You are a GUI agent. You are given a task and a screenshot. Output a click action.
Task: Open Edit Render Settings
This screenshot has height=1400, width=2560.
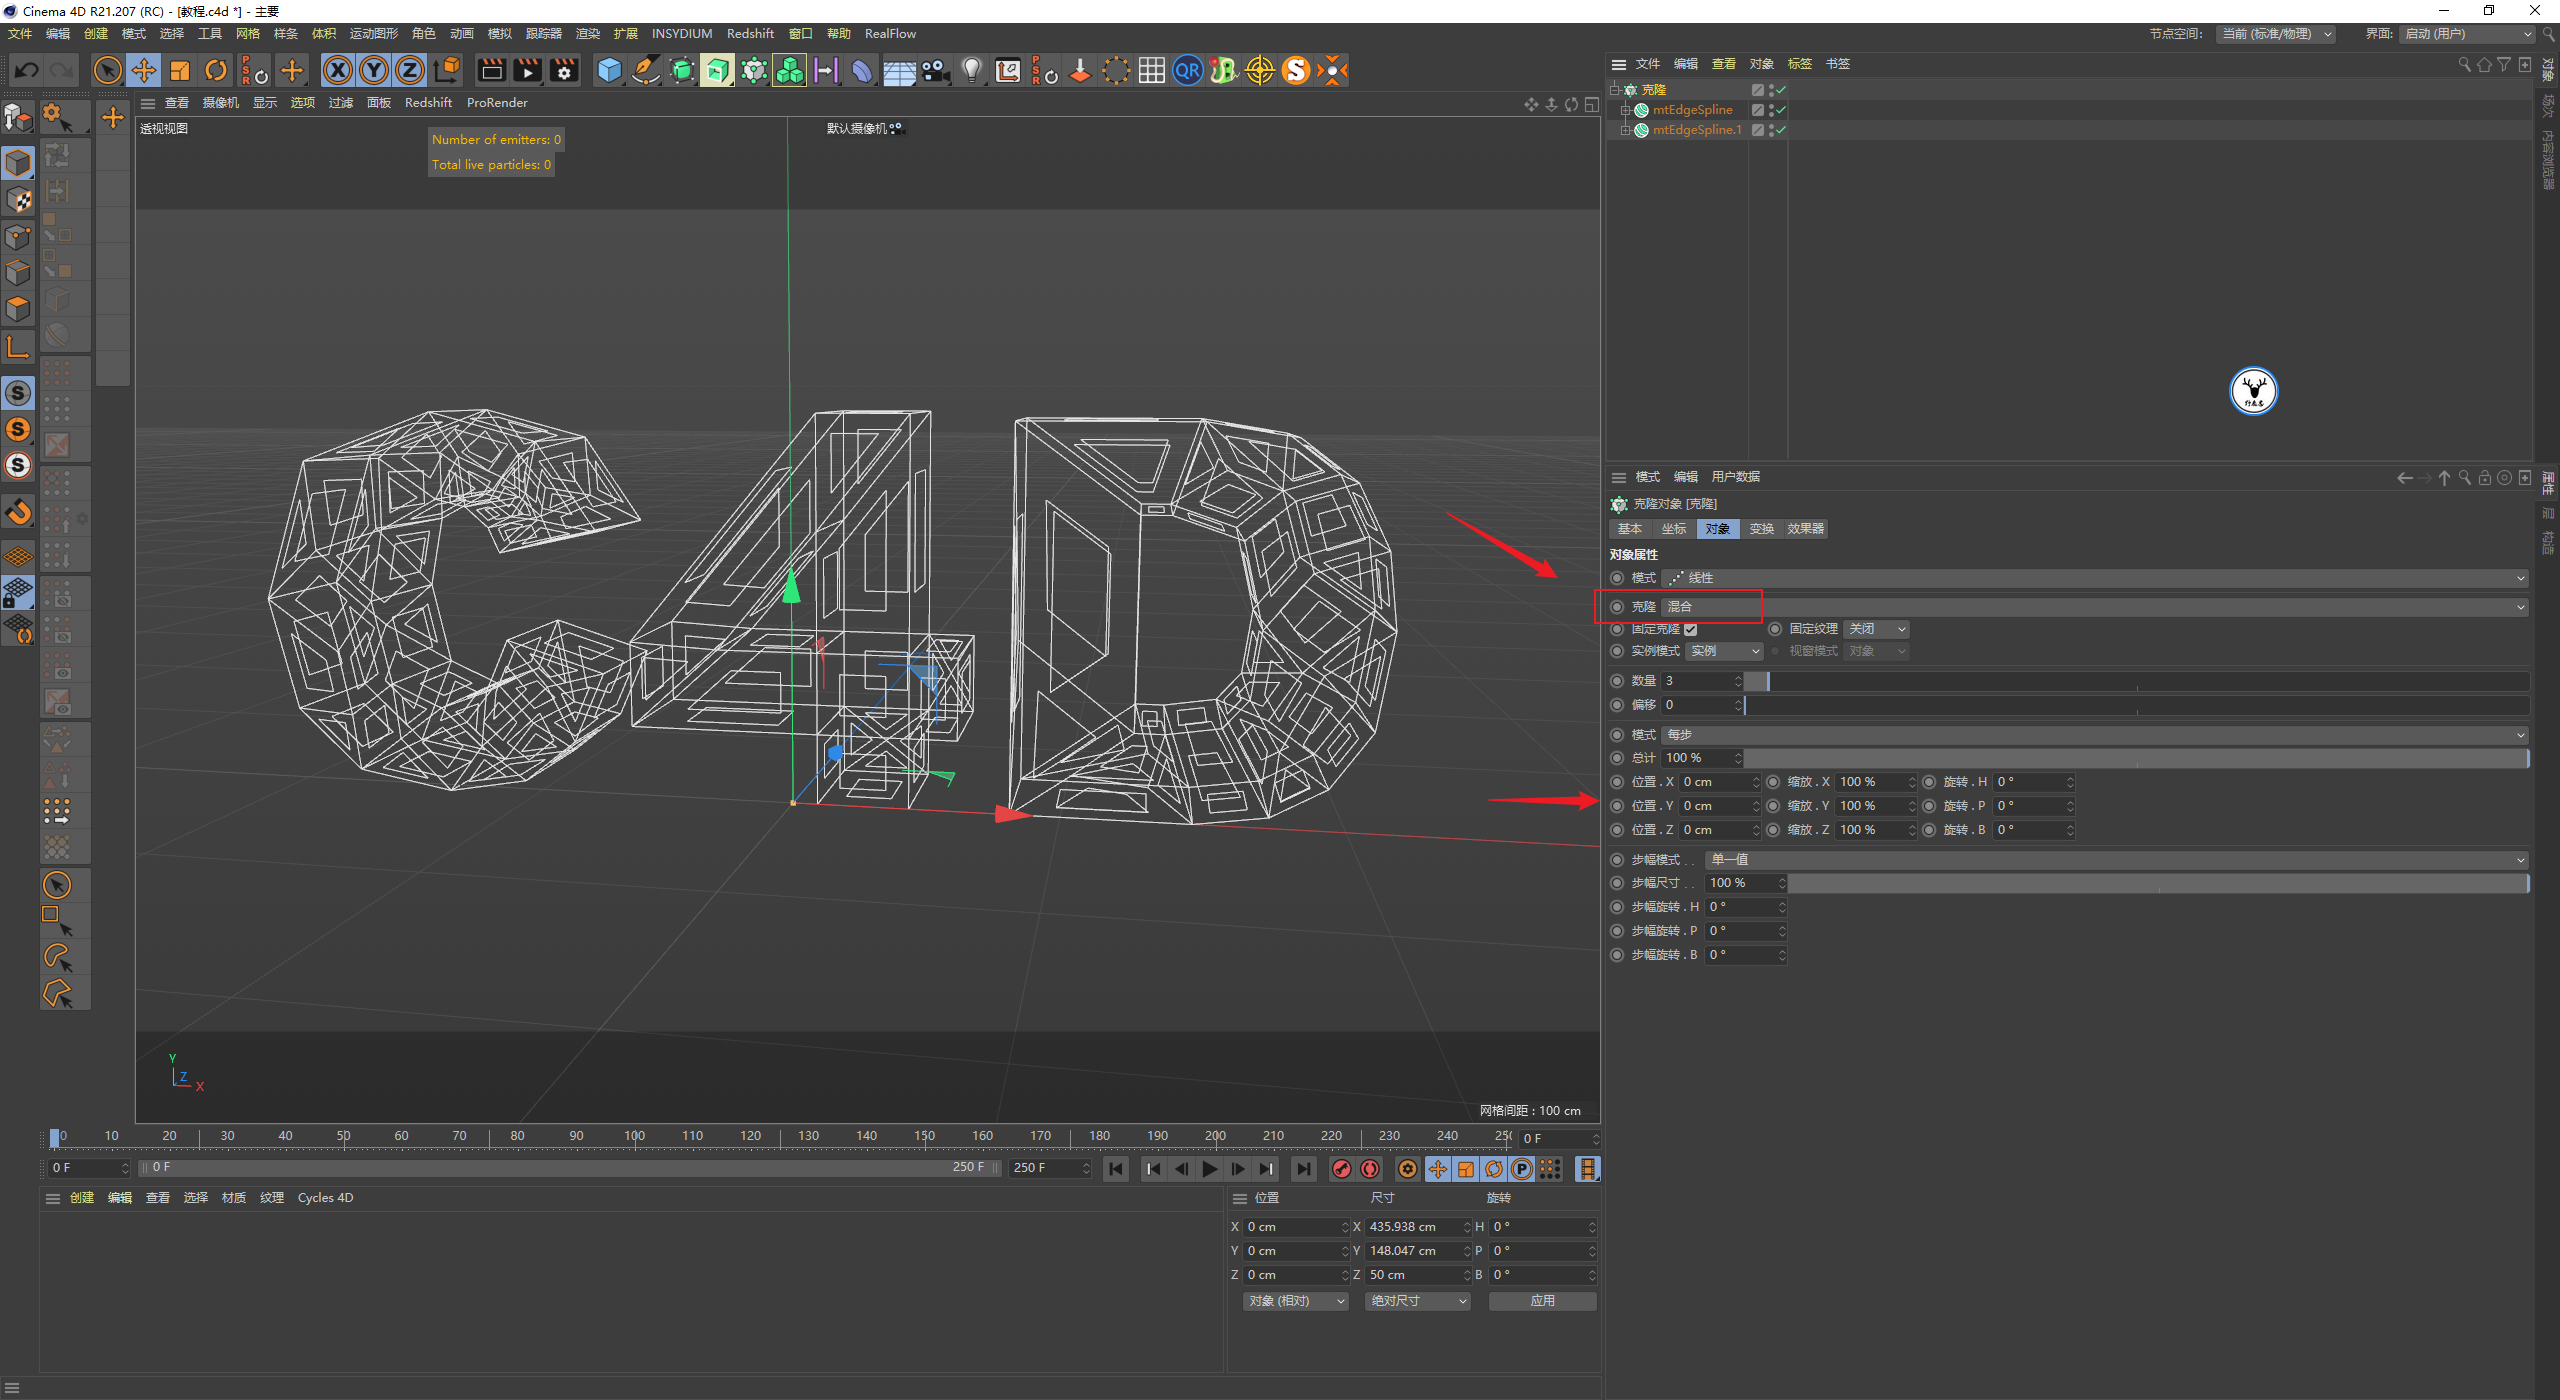(x=565, y=70)
